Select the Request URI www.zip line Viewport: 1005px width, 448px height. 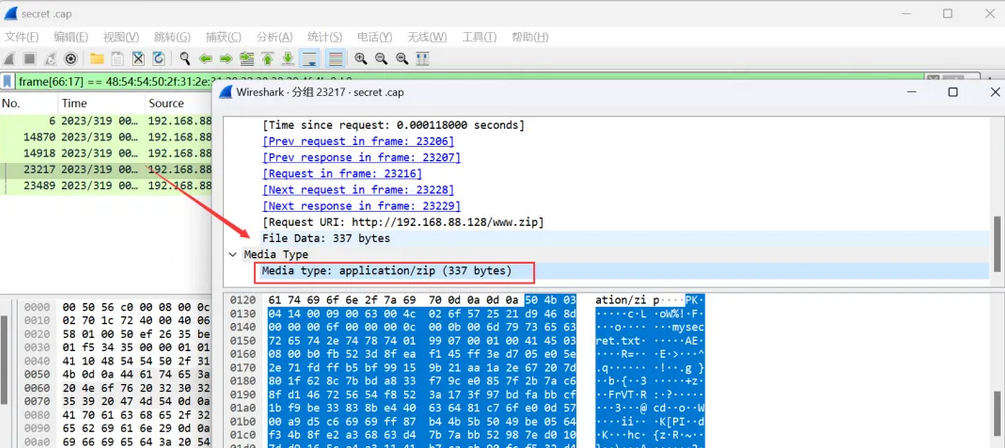(403, 222)
